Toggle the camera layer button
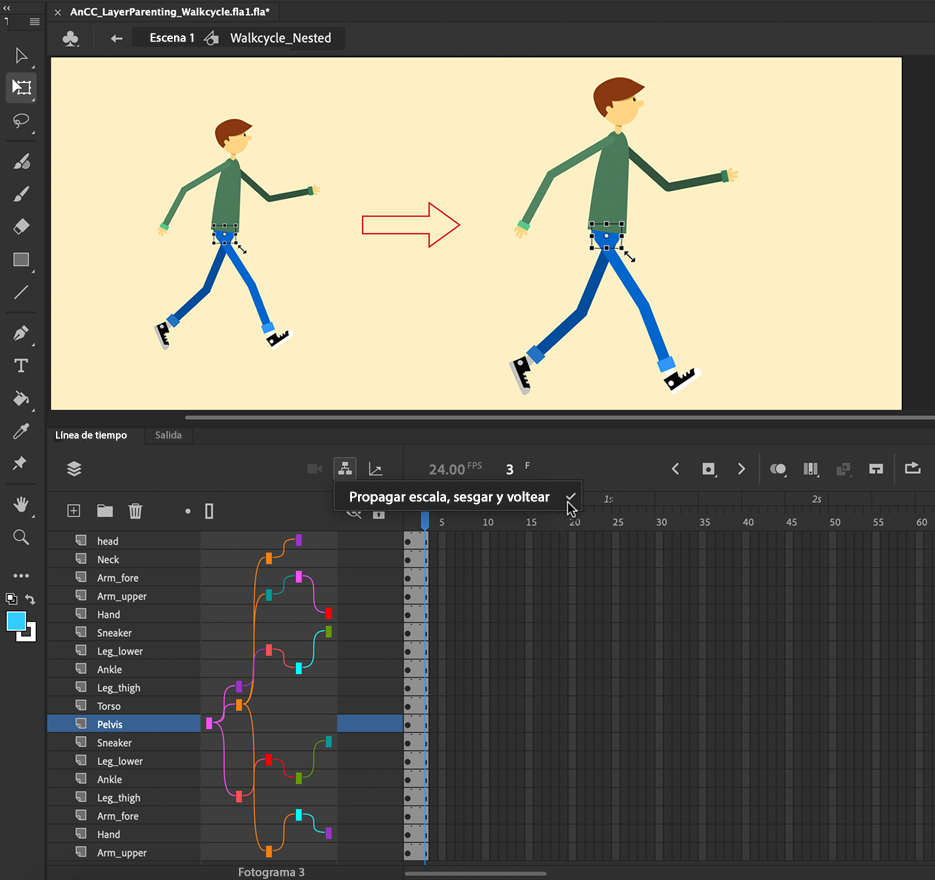Screen dimensions: 935x880 tap(314, 469)
